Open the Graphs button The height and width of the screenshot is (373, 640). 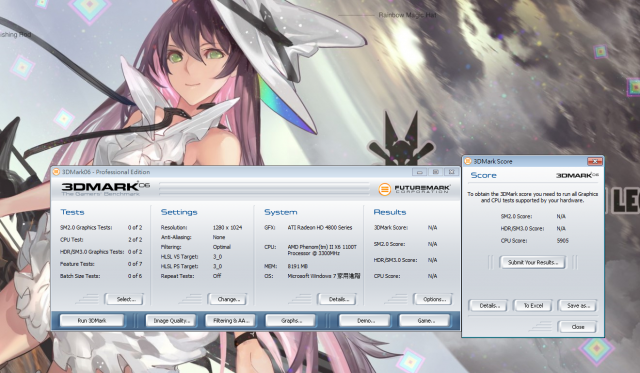pyautogui.click(x=291, y=321)
